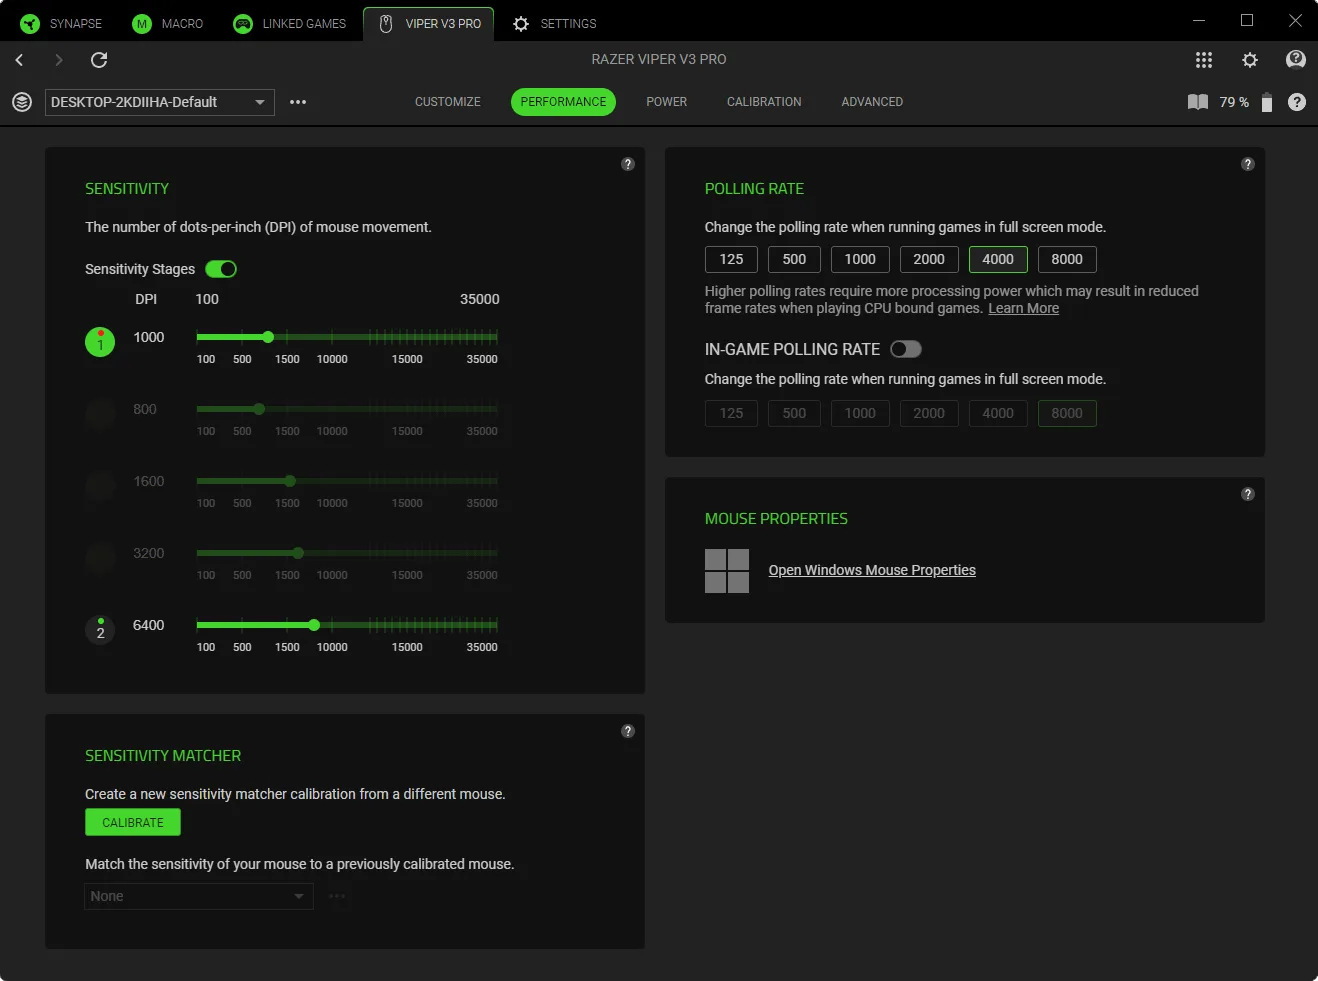Open the gear settings icon below title bar
Screen dimensions: 1318x981
(x=1250, y=60)
